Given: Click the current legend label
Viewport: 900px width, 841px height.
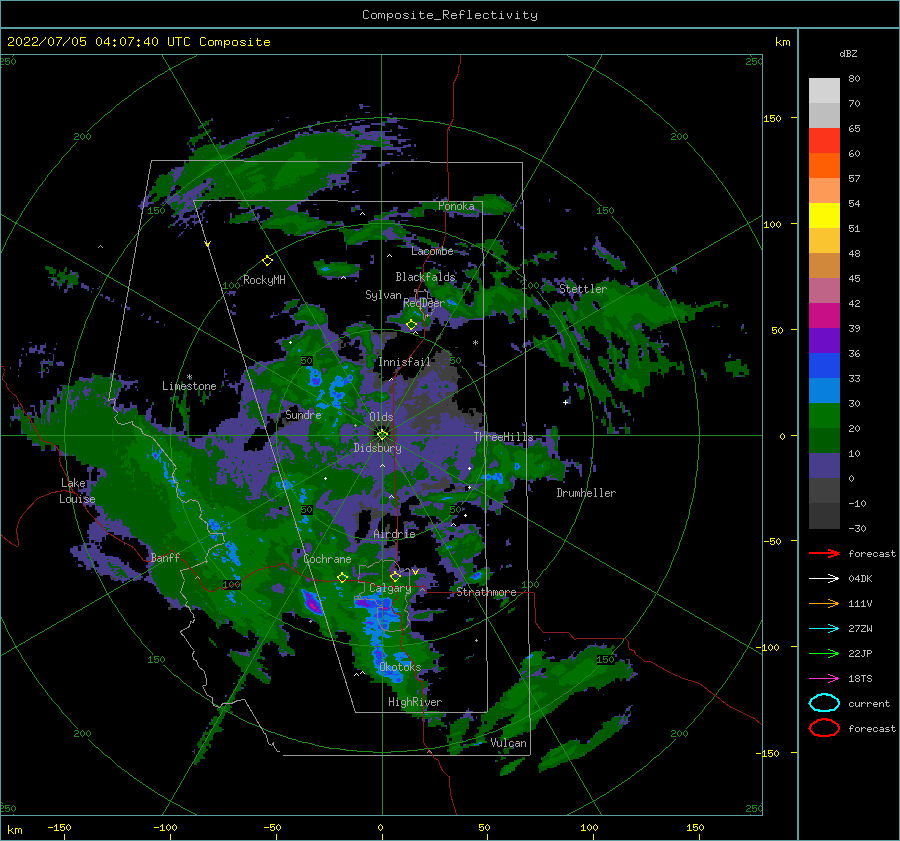Looking at the screenshot, I should pyautogui.click(x=869, y=703).
